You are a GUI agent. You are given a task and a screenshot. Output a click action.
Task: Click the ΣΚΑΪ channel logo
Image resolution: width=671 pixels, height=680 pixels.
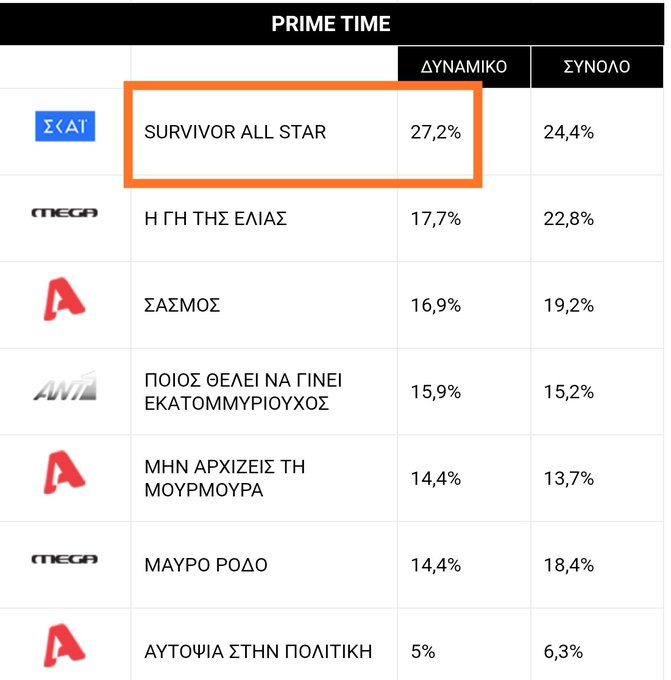click(x=65, y=126)
